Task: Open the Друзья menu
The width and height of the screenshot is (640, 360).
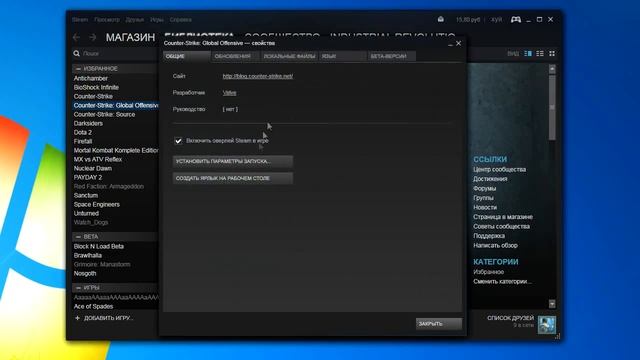Action: pos(135,20)
